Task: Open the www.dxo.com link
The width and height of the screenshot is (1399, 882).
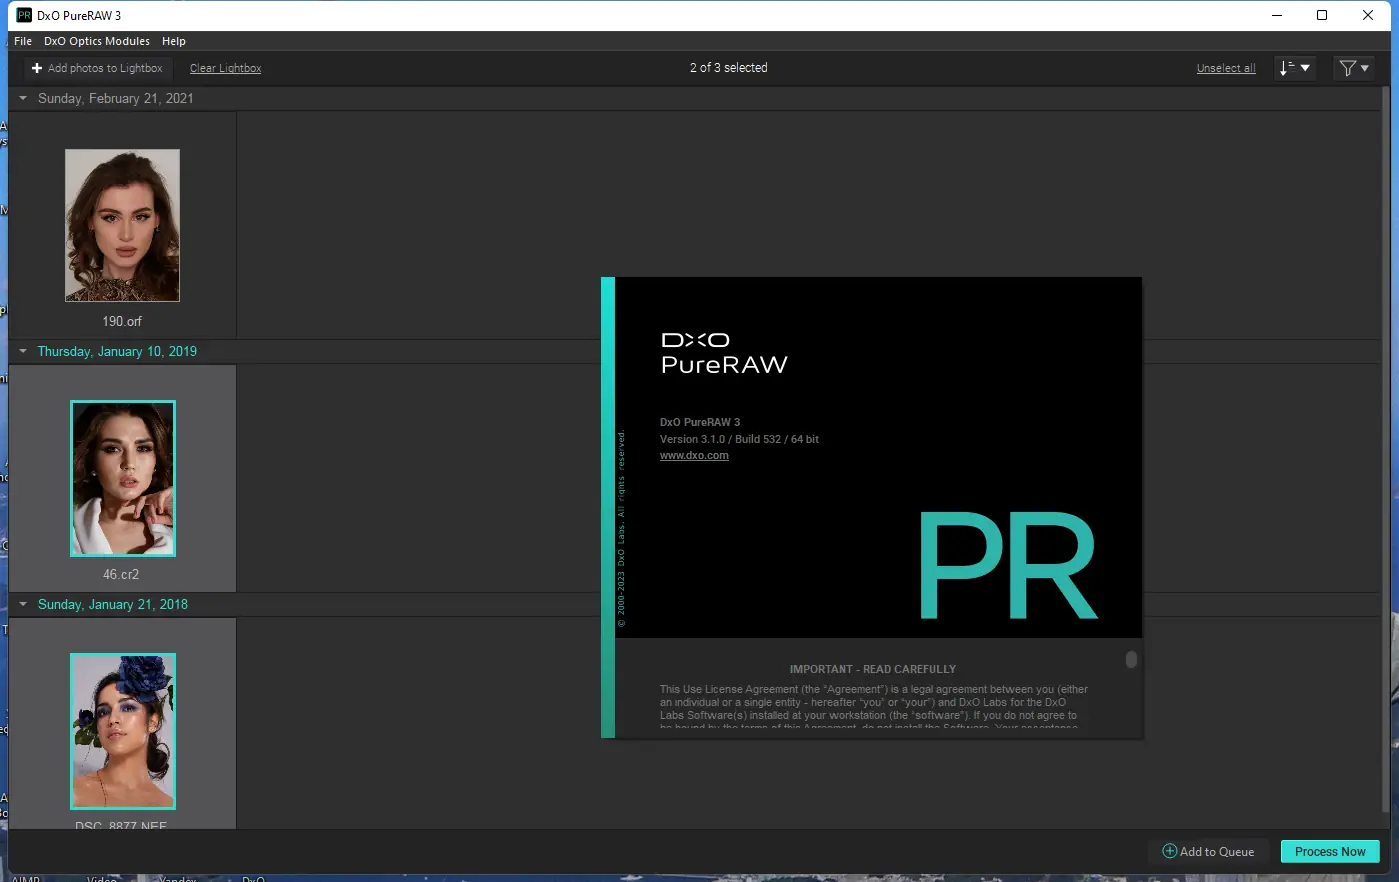Action: (694, 455)
